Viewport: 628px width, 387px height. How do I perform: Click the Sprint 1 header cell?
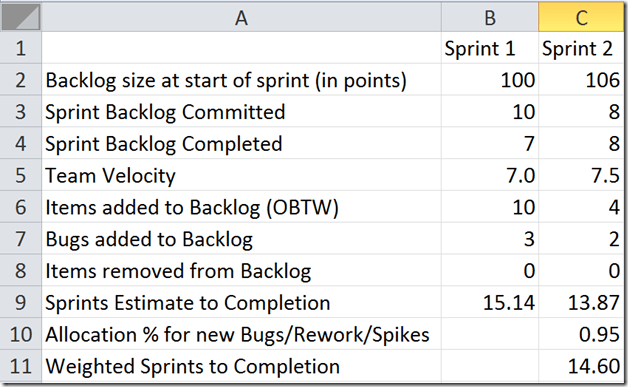coord(490,48)
